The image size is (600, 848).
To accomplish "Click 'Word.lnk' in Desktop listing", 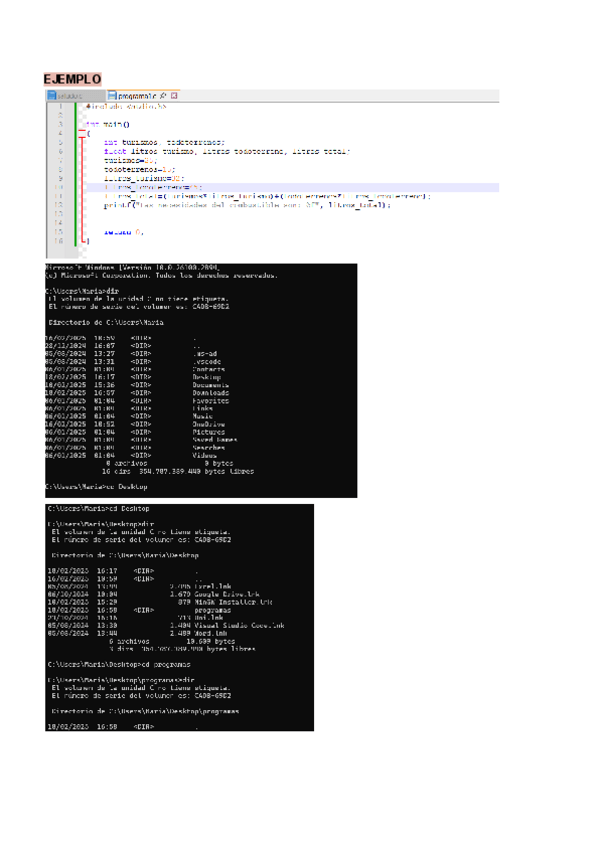I will pos(210,633).
